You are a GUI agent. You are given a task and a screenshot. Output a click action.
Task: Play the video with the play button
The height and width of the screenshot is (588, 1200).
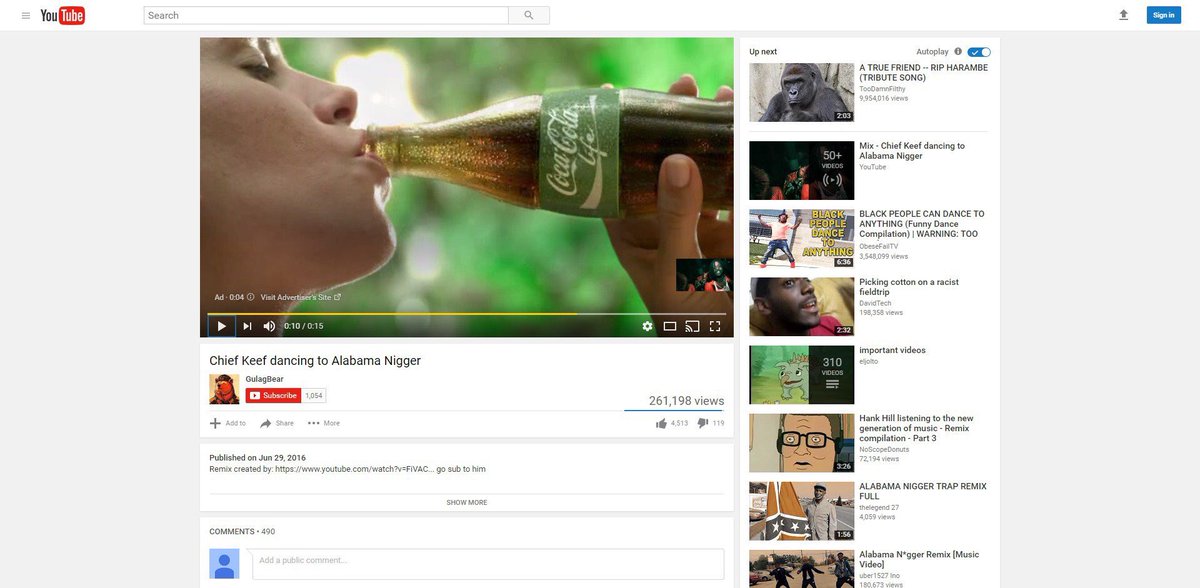point(222,326)
